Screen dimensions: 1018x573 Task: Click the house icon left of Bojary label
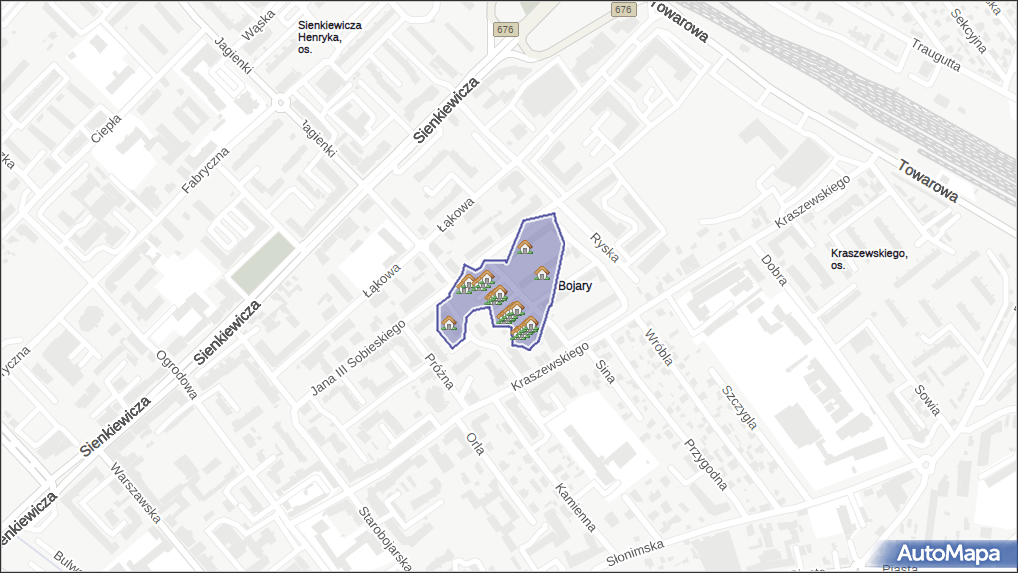pyautogui.click(x=541, y=273)
